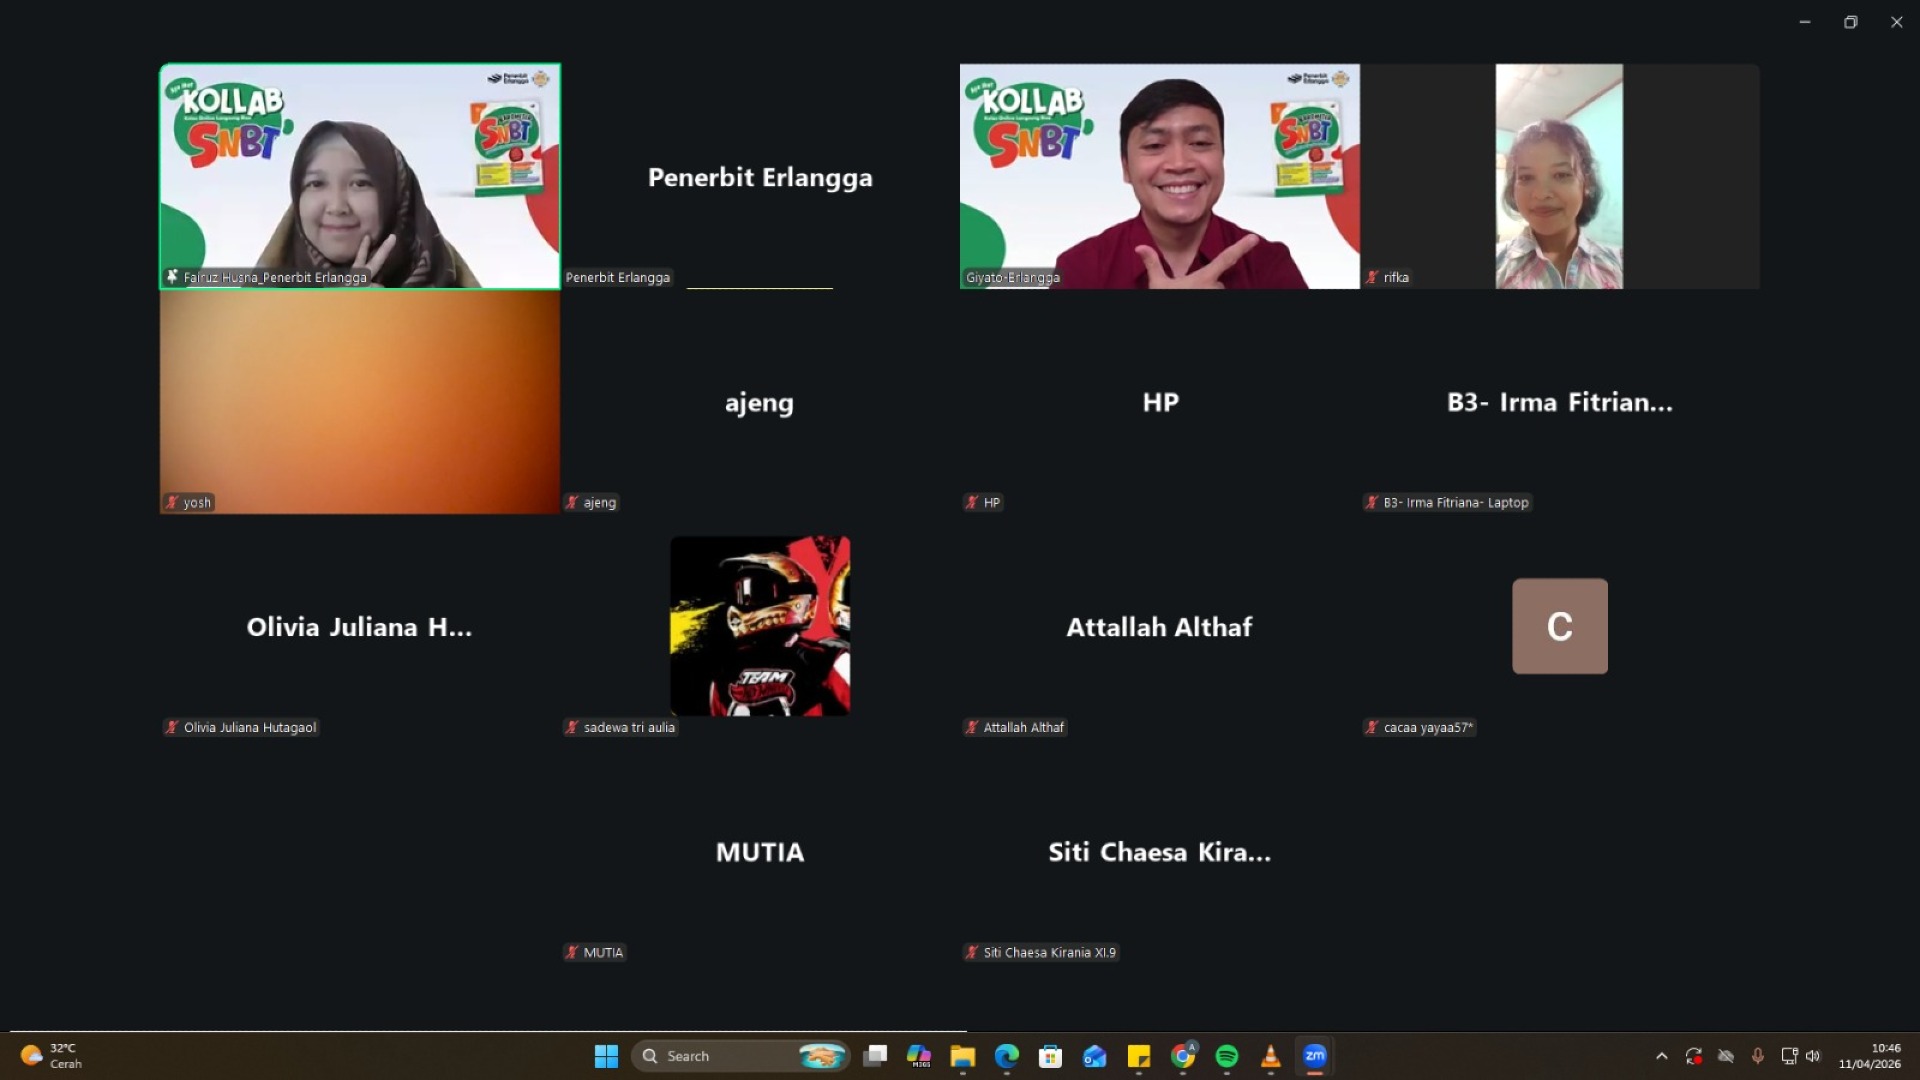Open the Start menu
The height and width of the screenshot is (1080, 1920).
(x=606, y=1056)
